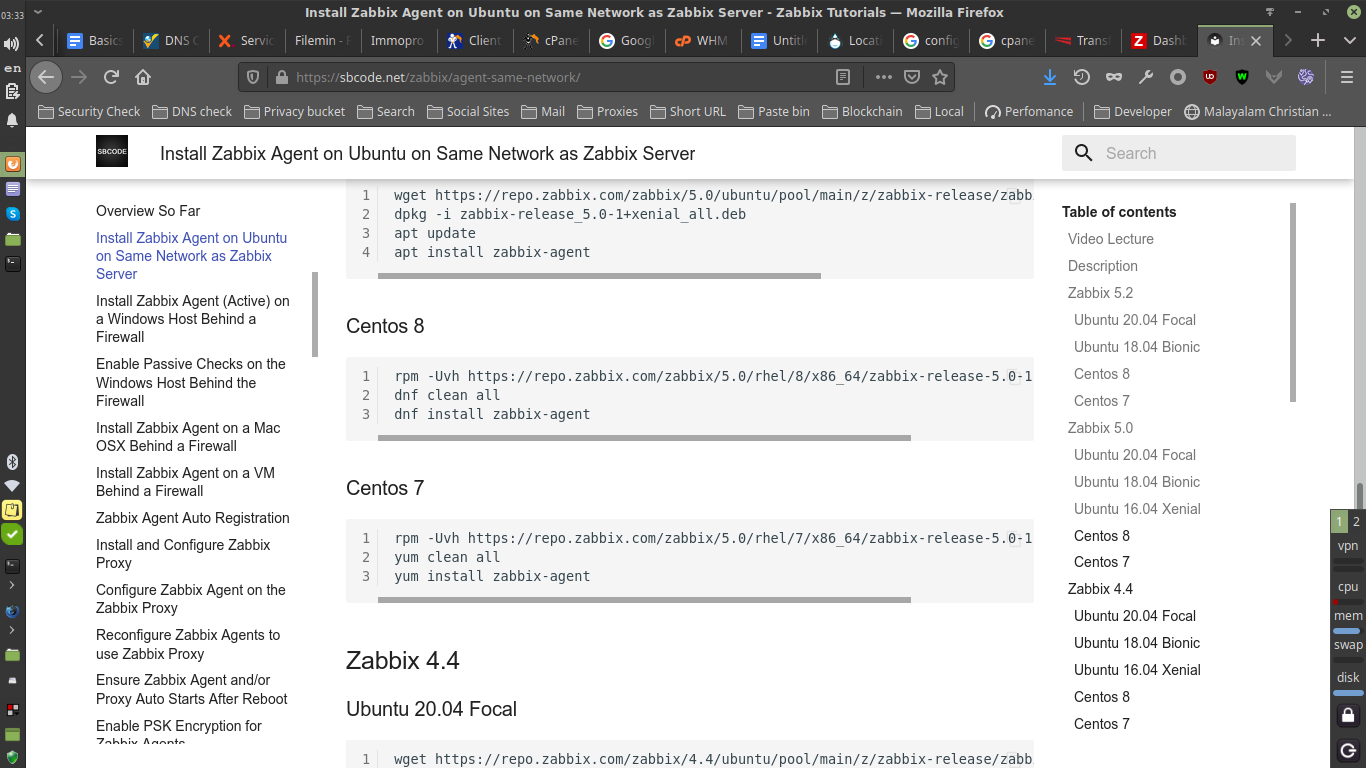The image size is (1366, 768).
Task: Switch to the DNS C tab
Action: 171,41
